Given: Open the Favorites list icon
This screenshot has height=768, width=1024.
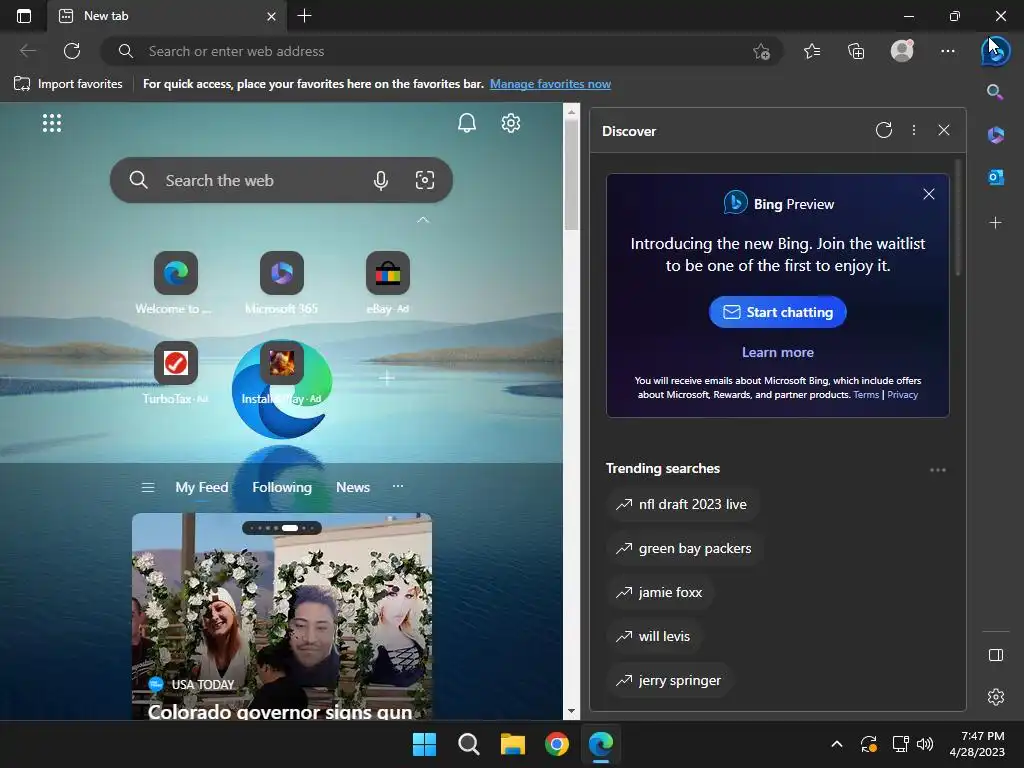Looking at the screenshot, I should pyautogui.click(x=812, y=51).
